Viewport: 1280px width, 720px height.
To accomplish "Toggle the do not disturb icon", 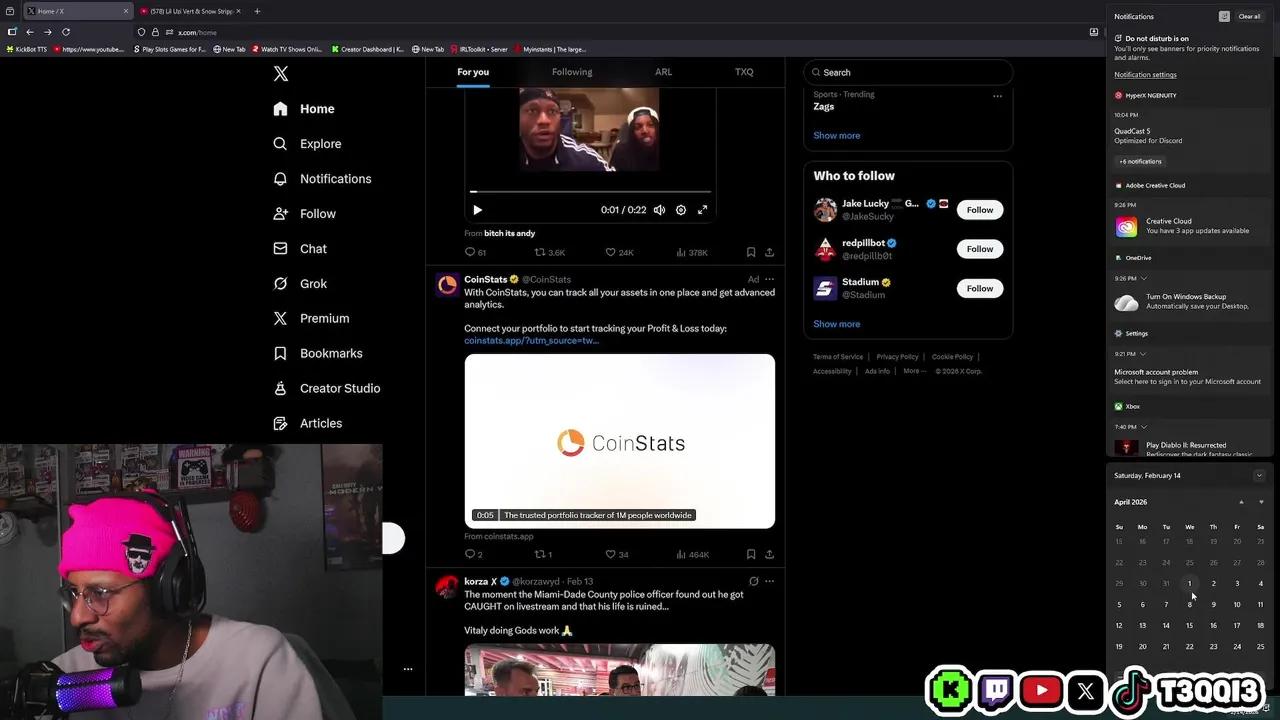I will 1224,17.
